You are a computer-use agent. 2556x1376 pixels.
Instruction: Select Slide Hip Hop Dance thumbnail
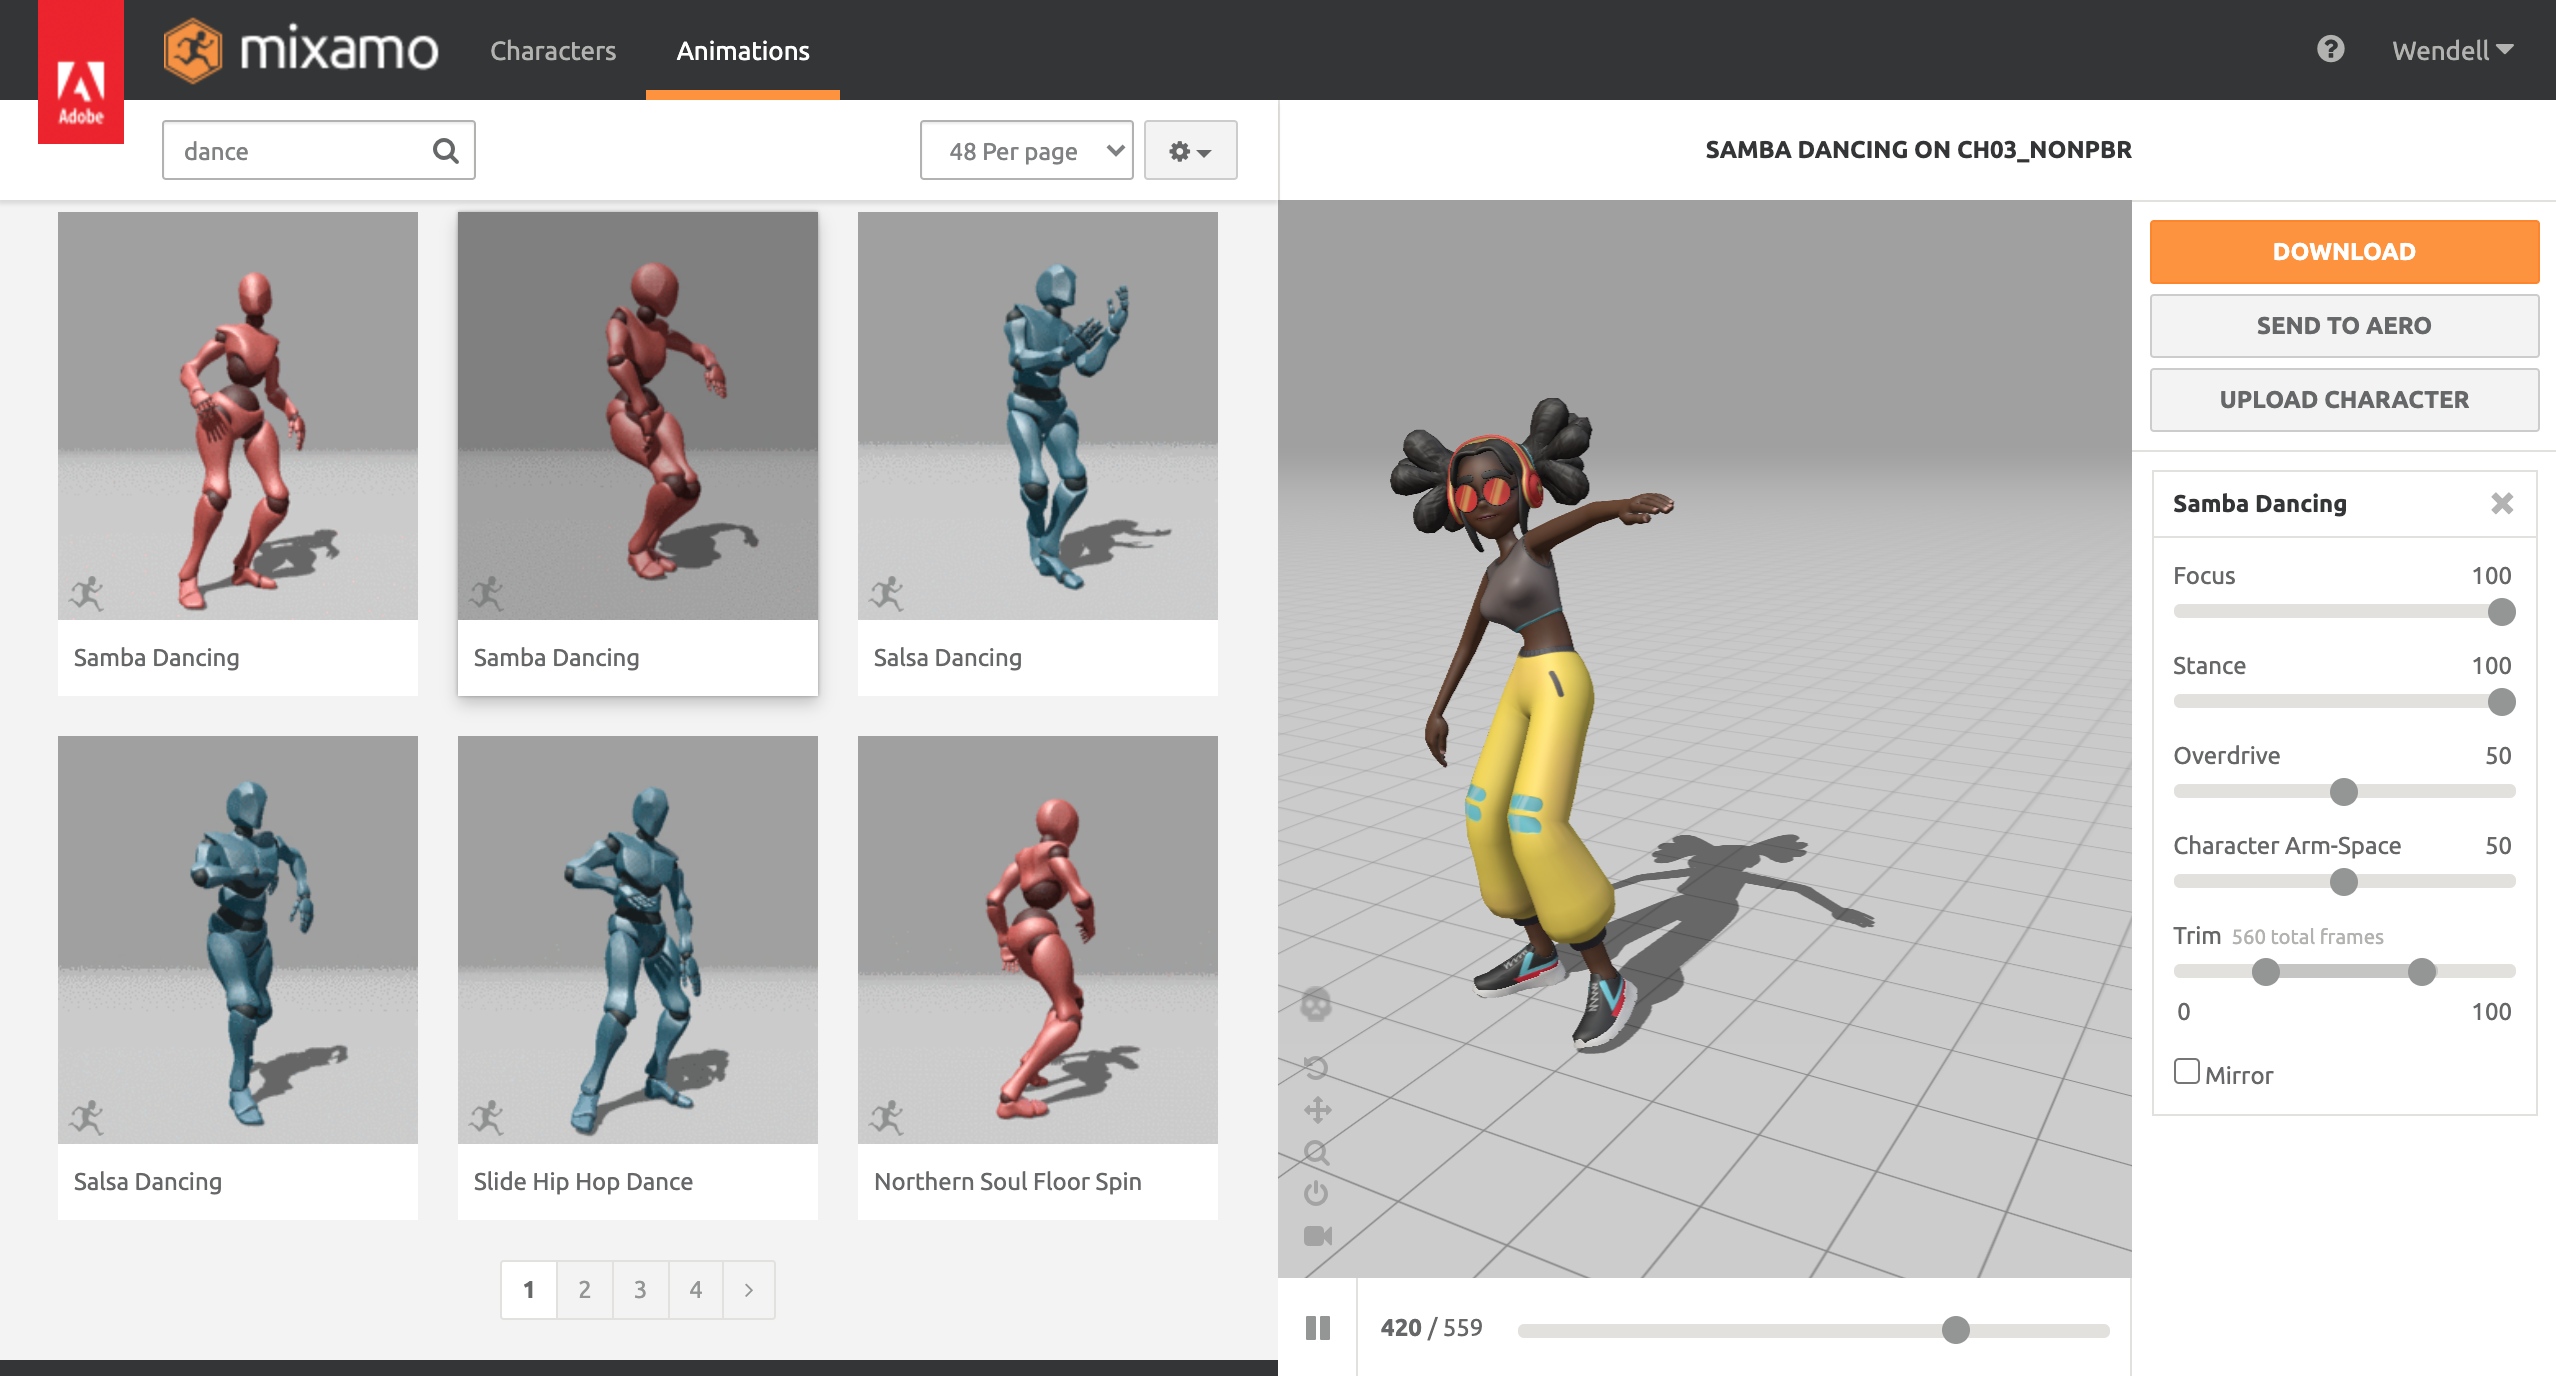(x=638, y=940)
